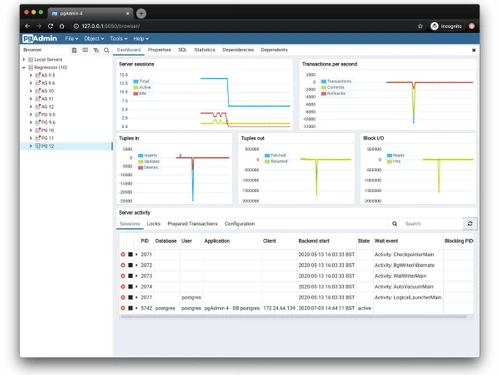This screenshot has height=375, width=500.
Task: Switch to the Dependencies tab
Action: (x=238, y=50)
